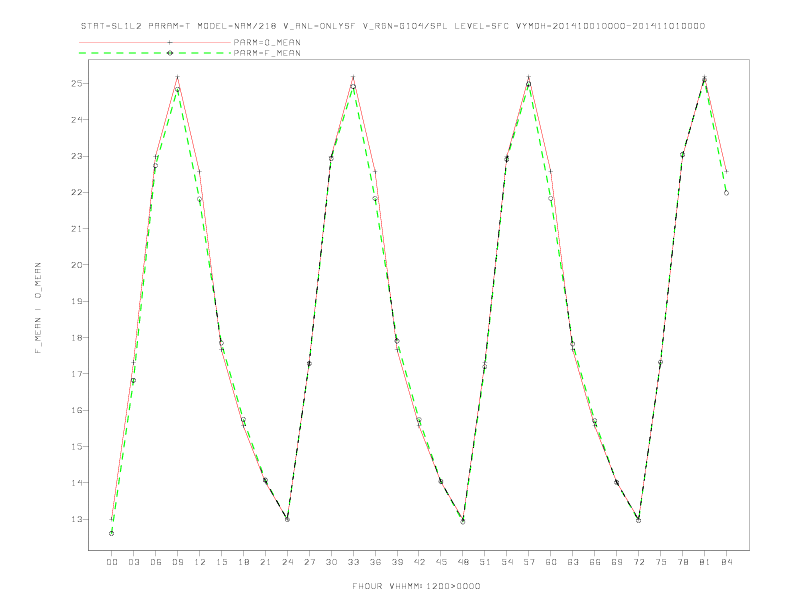Select the PARM=F_MEAN legend label
Viewport: 792px width, 612px height.
[x=267, y=53]
